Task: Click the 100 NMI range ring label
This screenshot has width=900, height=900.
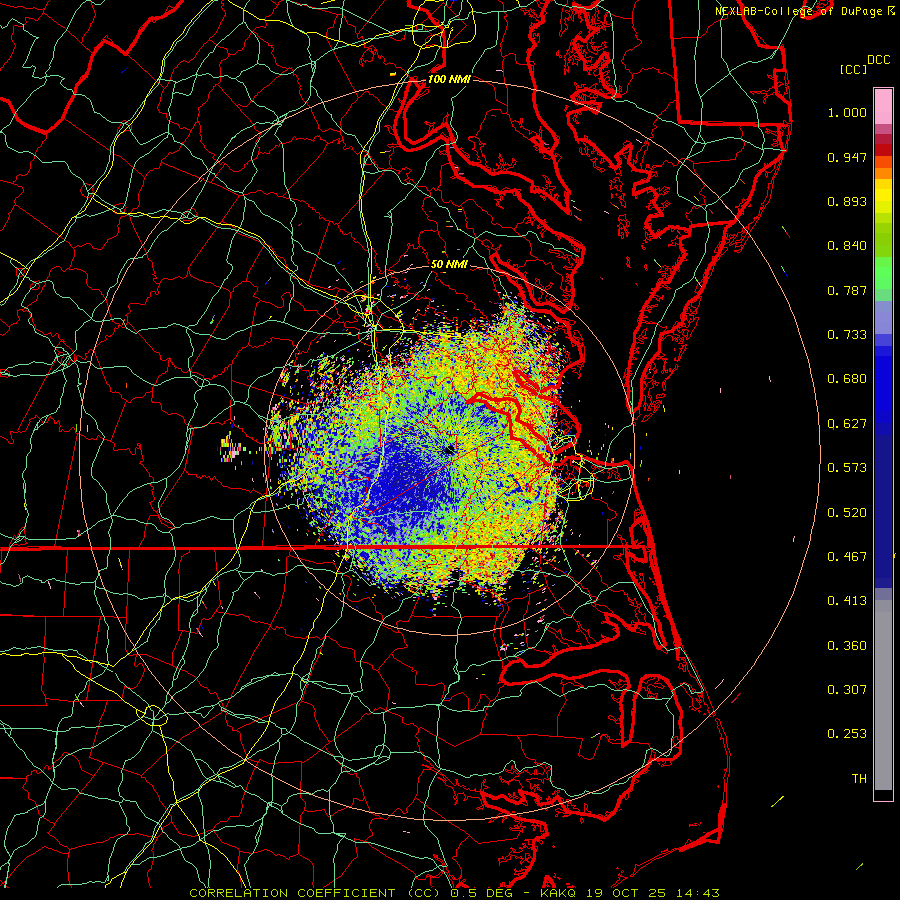Action: click(449, 79)
